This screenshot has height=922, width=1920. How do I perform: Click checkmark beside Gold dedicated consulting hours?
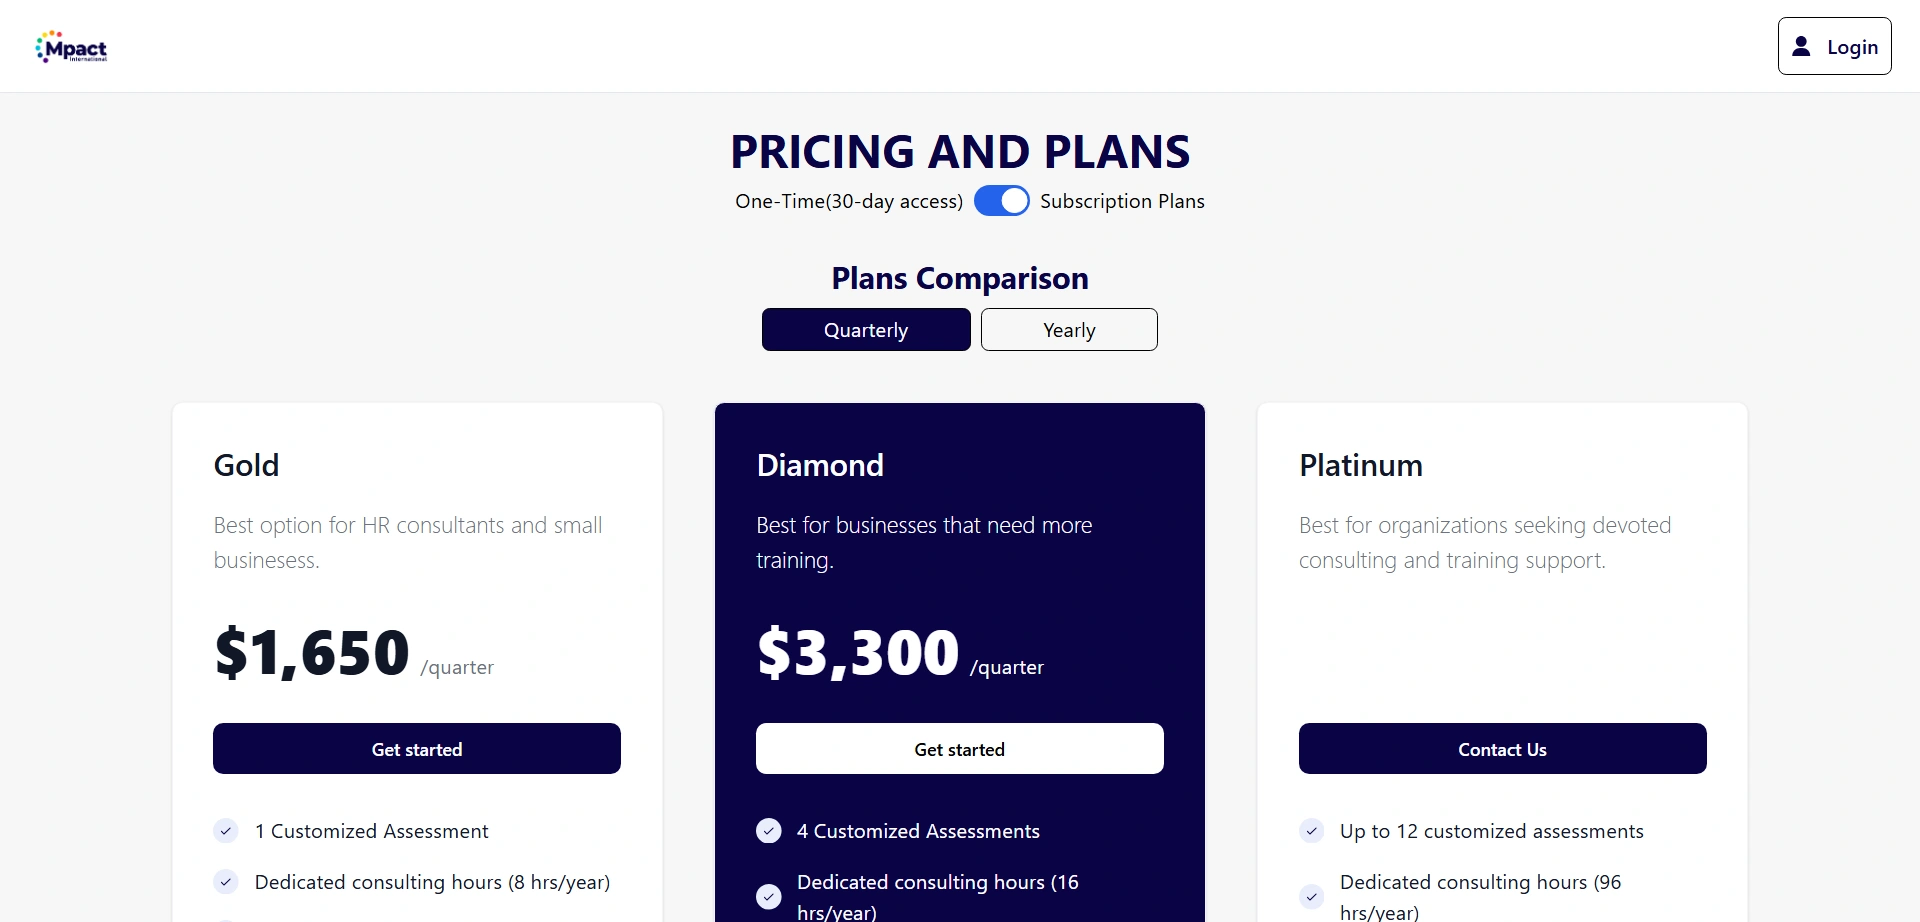226,882
